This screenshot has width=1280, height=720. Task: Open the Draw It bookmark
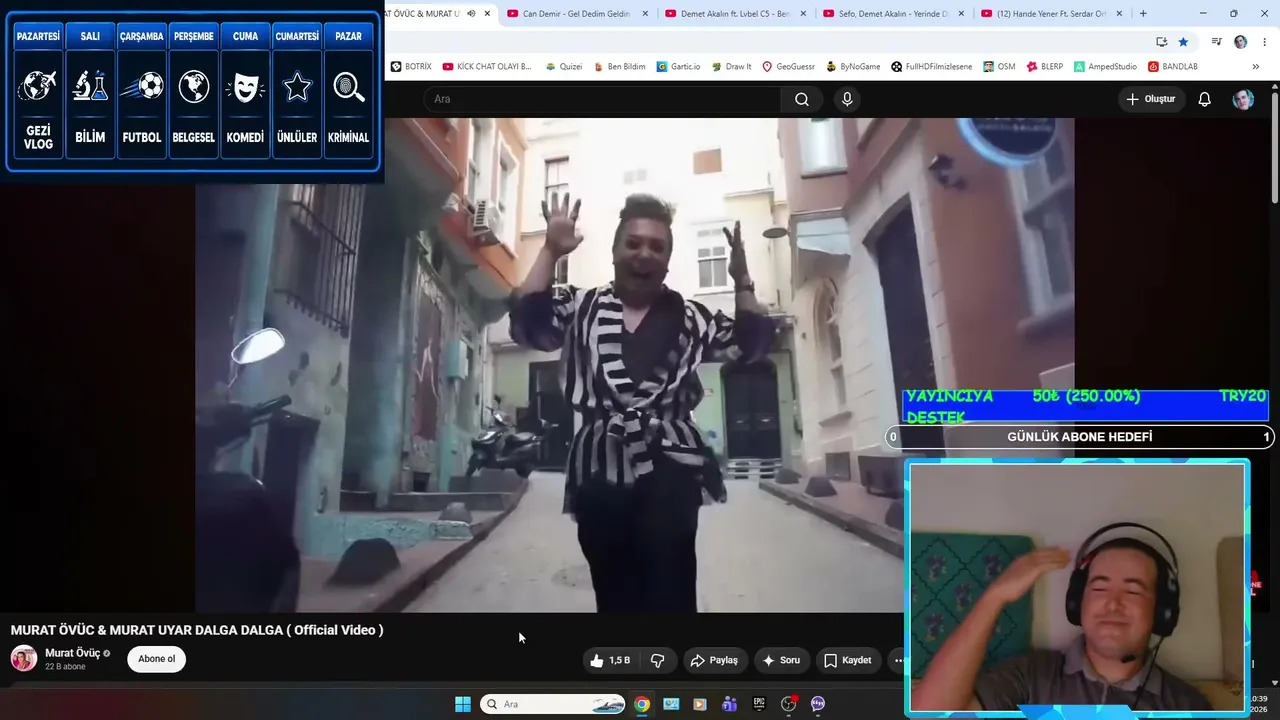point(731,67)
